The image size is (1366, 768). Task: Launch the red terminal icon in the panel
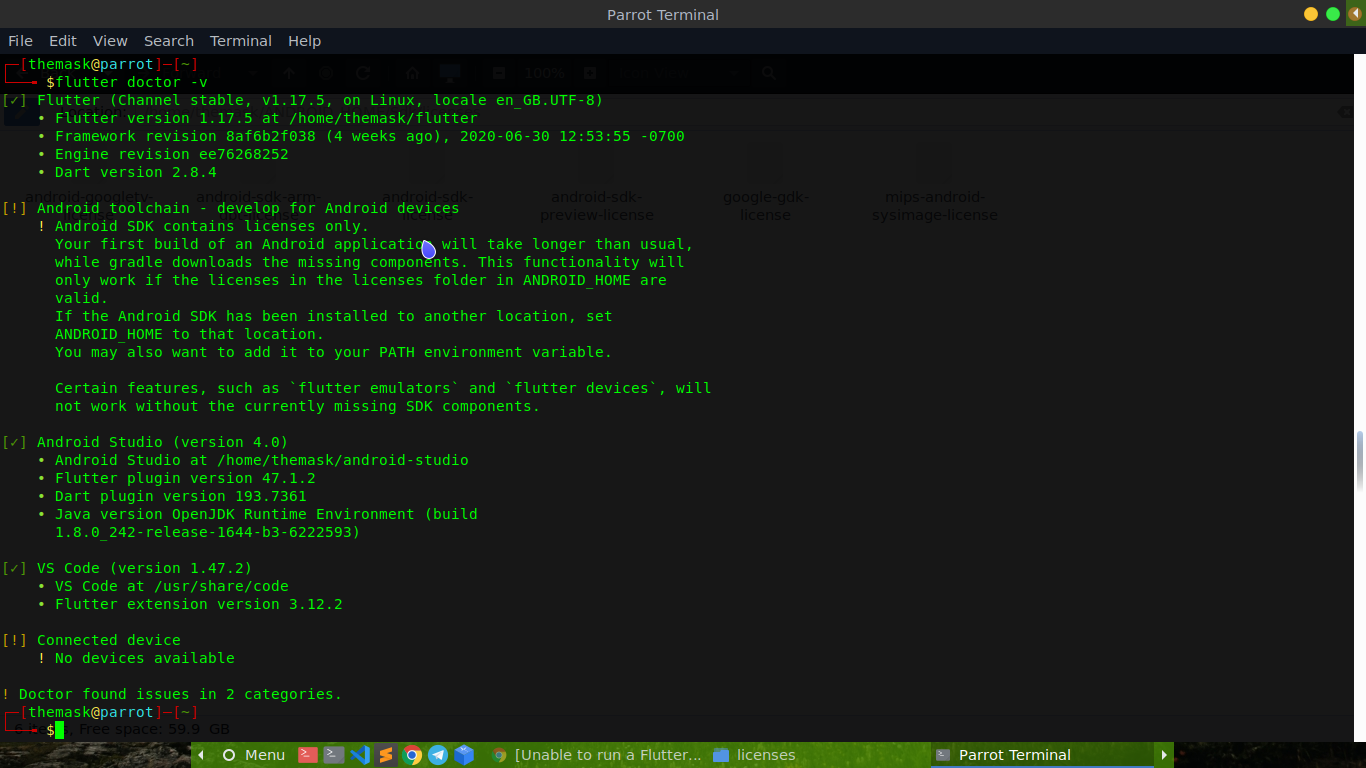(308, 755)
